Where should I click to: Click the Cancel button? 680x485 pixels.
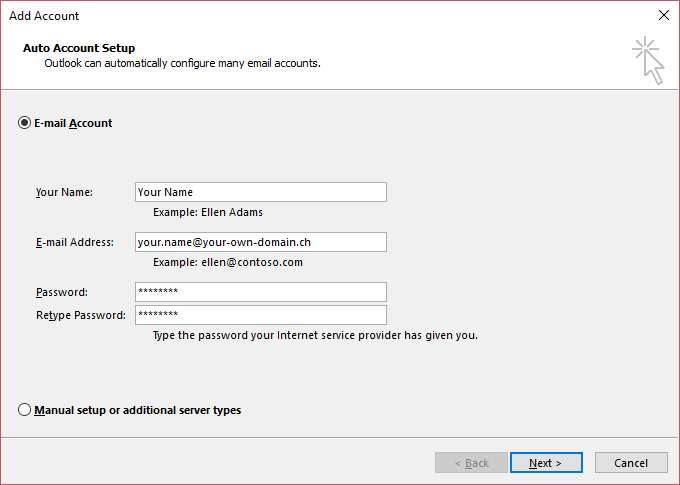[631, 463]
